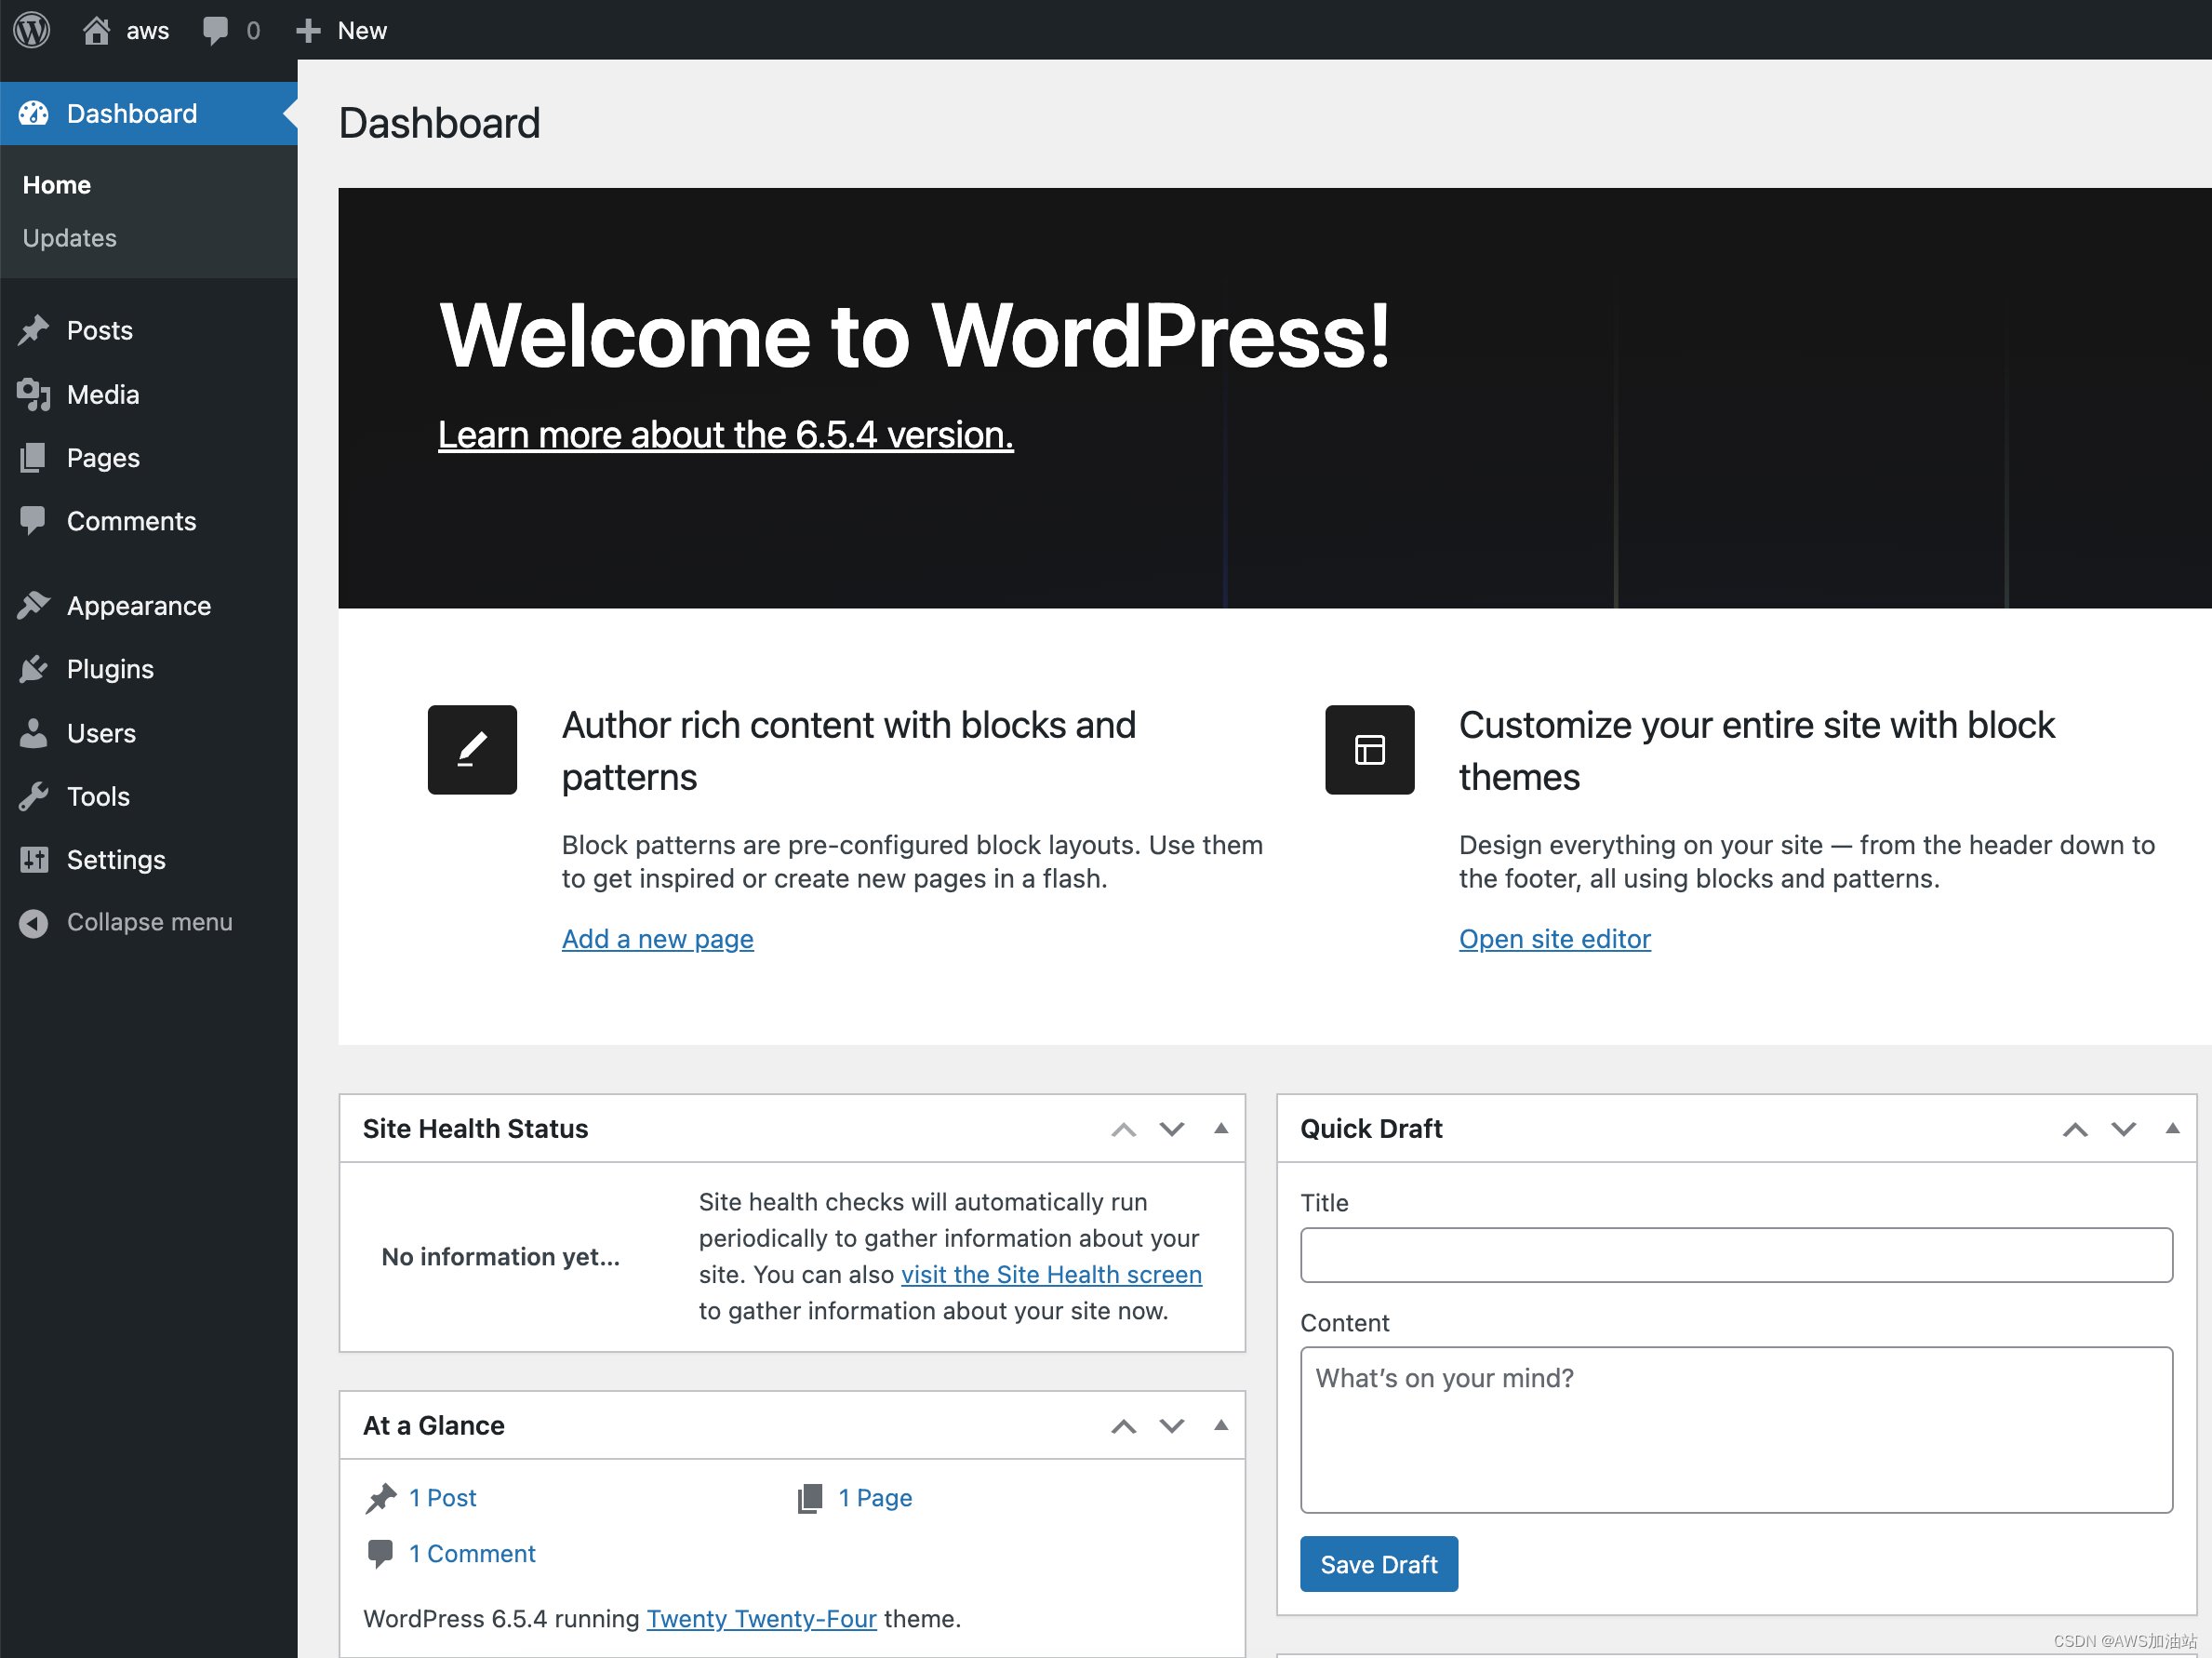Click the layout icon for block themes
Image resolution: width=2212 pixels, height=1658 pixels.
(1369, 749)
